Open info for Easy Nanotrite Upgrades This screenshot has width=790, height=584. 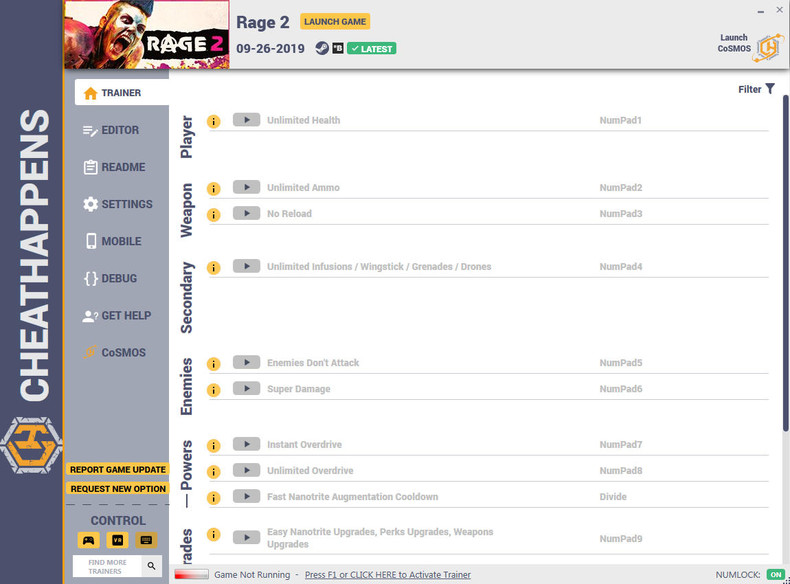214,534
